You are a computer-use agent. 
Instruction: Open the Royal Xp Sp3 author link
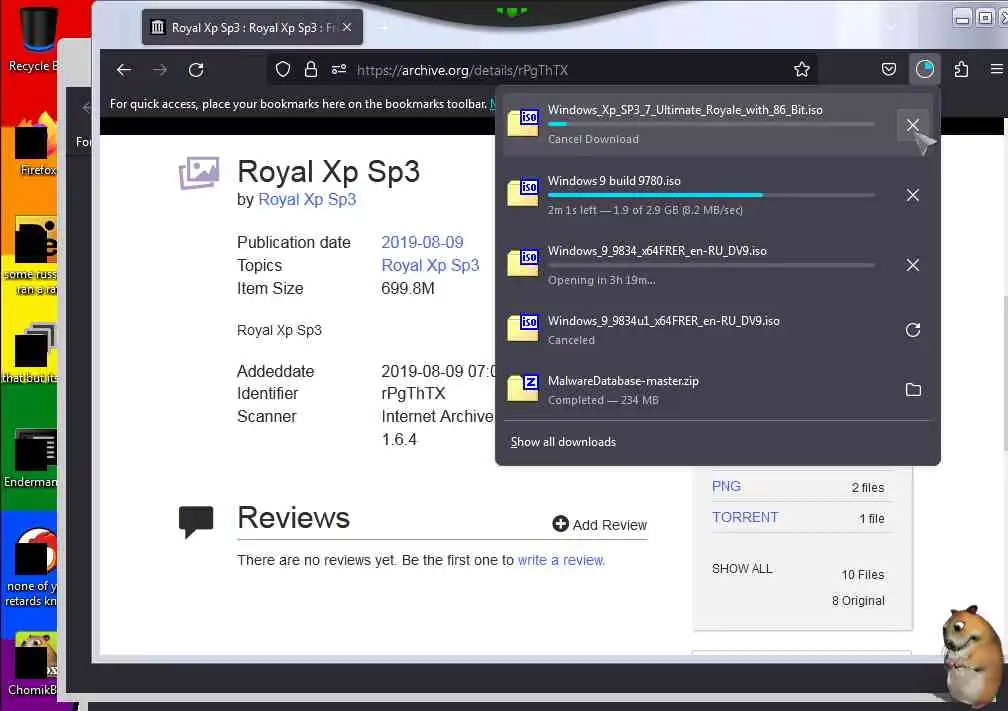point(307,199)
